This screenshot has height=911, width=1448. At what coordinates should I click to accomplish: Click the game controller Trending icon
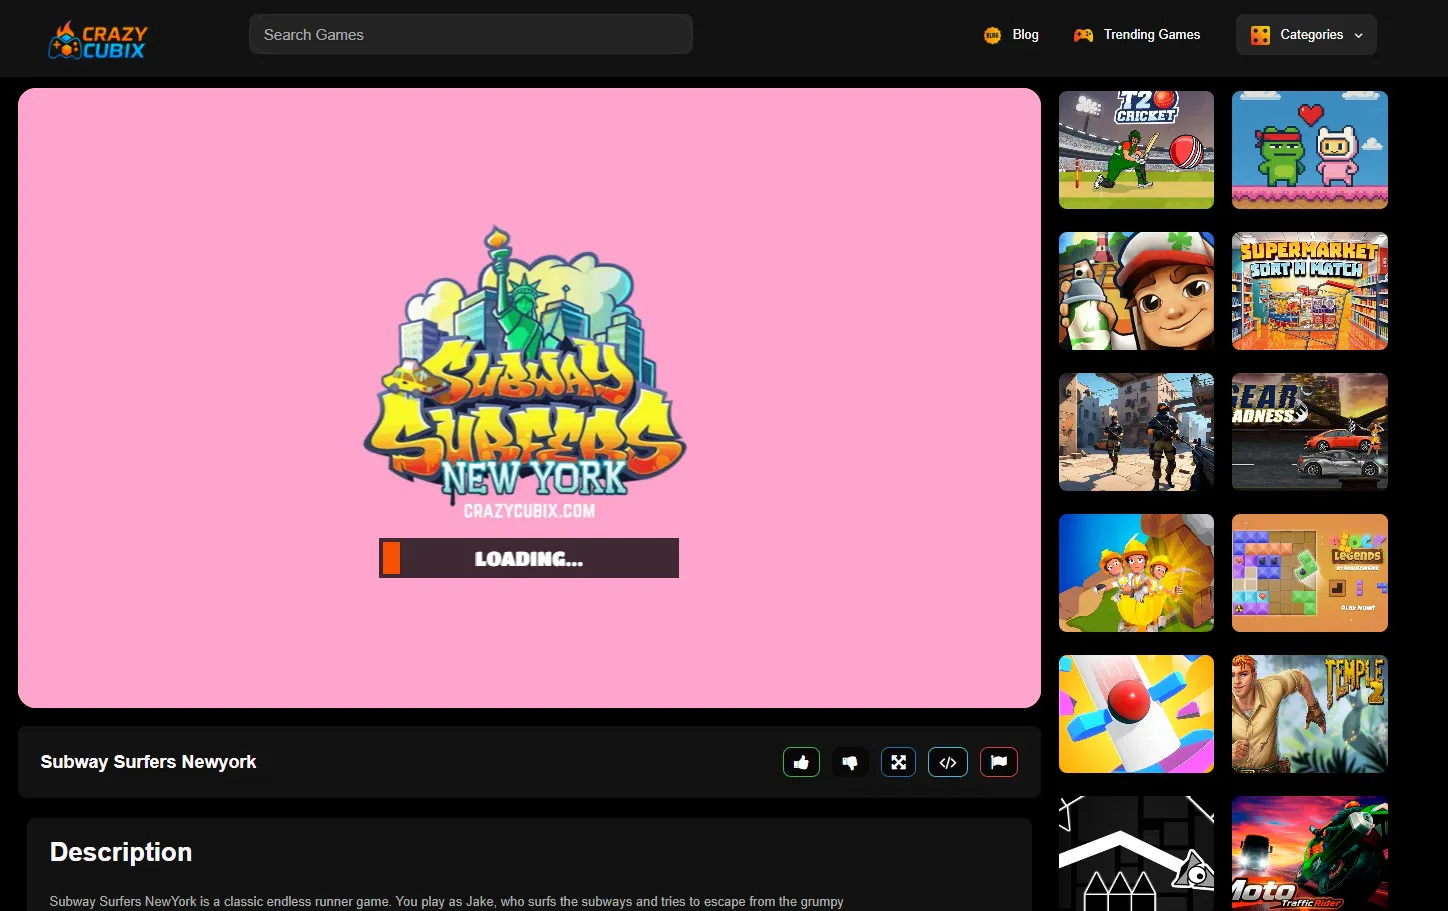pyautogui.click(x=1083, y=35)
